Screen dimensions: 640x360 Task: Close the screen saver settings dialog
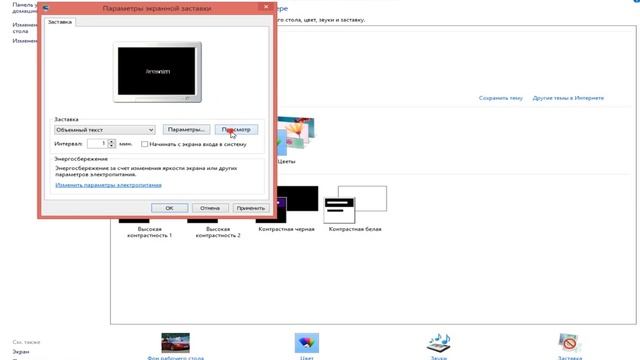(x=266, y=7)
